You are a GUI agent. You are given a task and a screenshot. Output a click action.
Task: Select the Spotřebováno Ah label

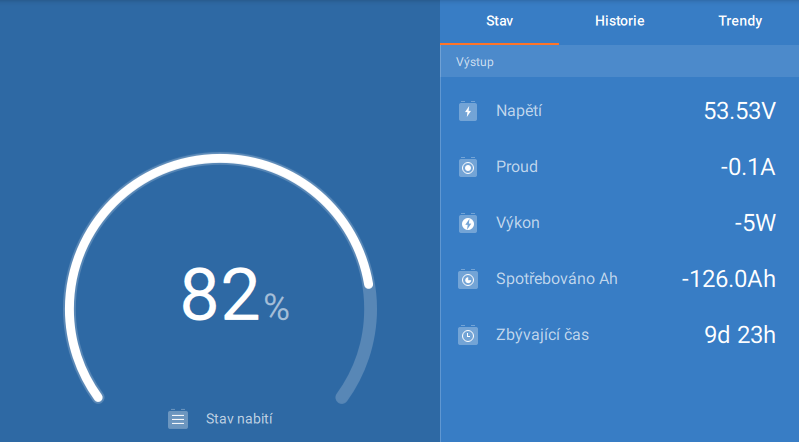pyautogui.click(x=556, y=279)
